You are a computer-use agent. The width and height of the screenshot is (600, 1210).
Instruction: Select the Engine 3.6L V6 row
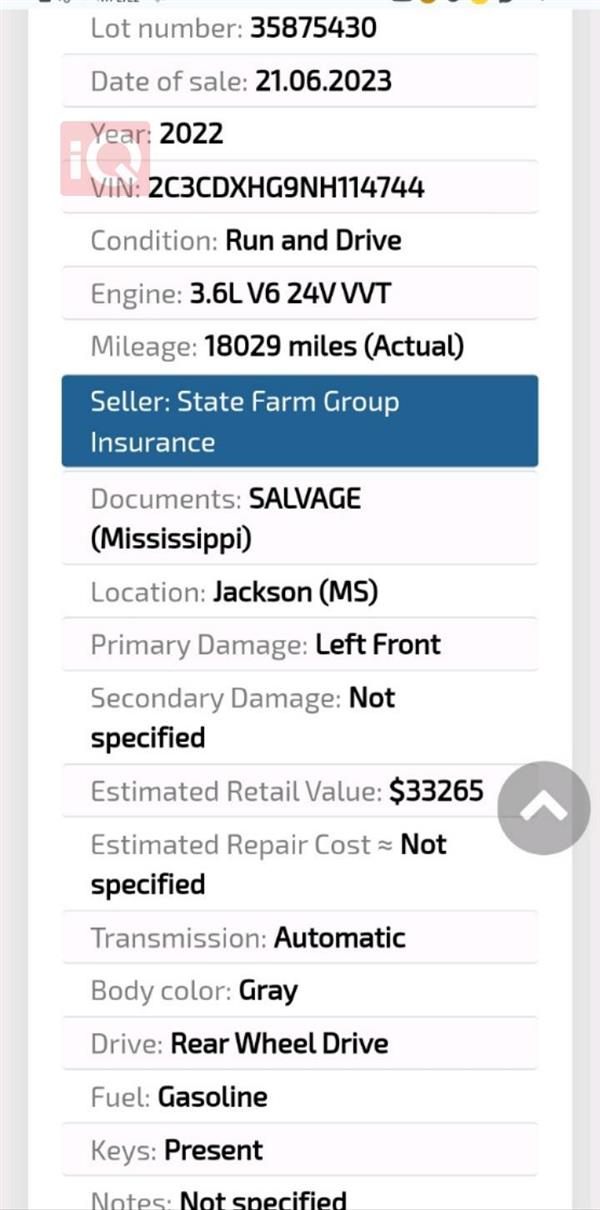300,294
